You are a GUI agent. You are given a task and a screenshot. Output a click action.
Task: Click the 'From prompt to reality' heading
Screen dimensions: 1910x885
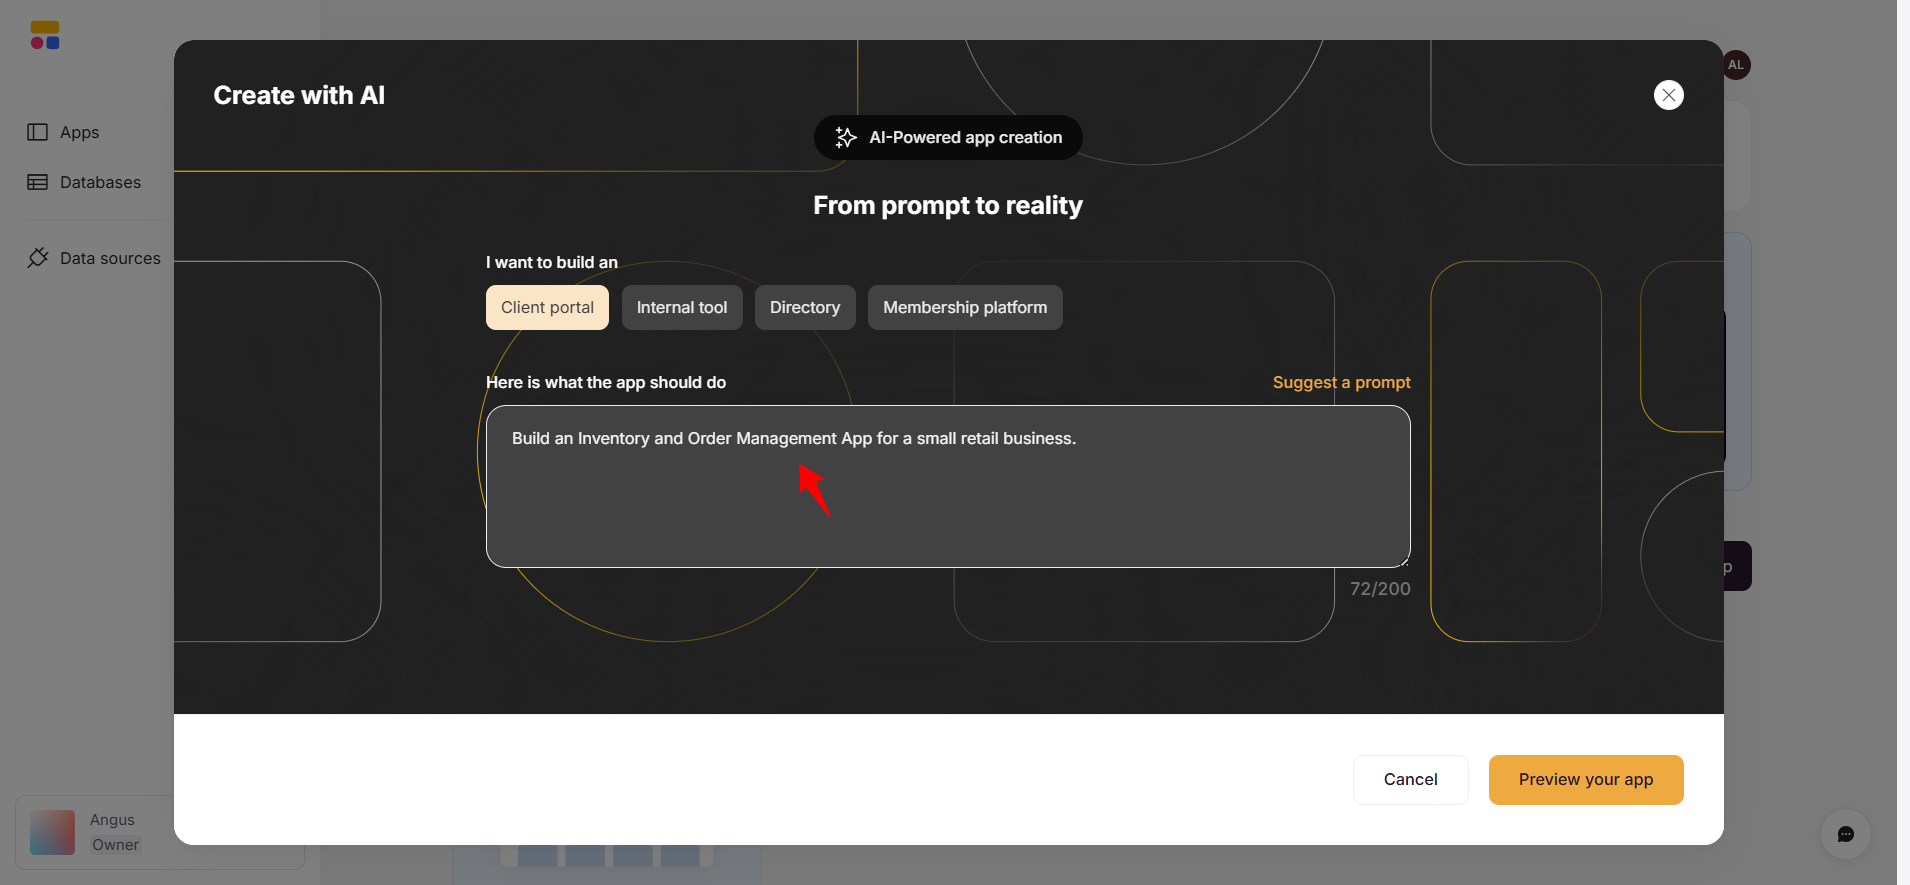(x=948, y=205)
